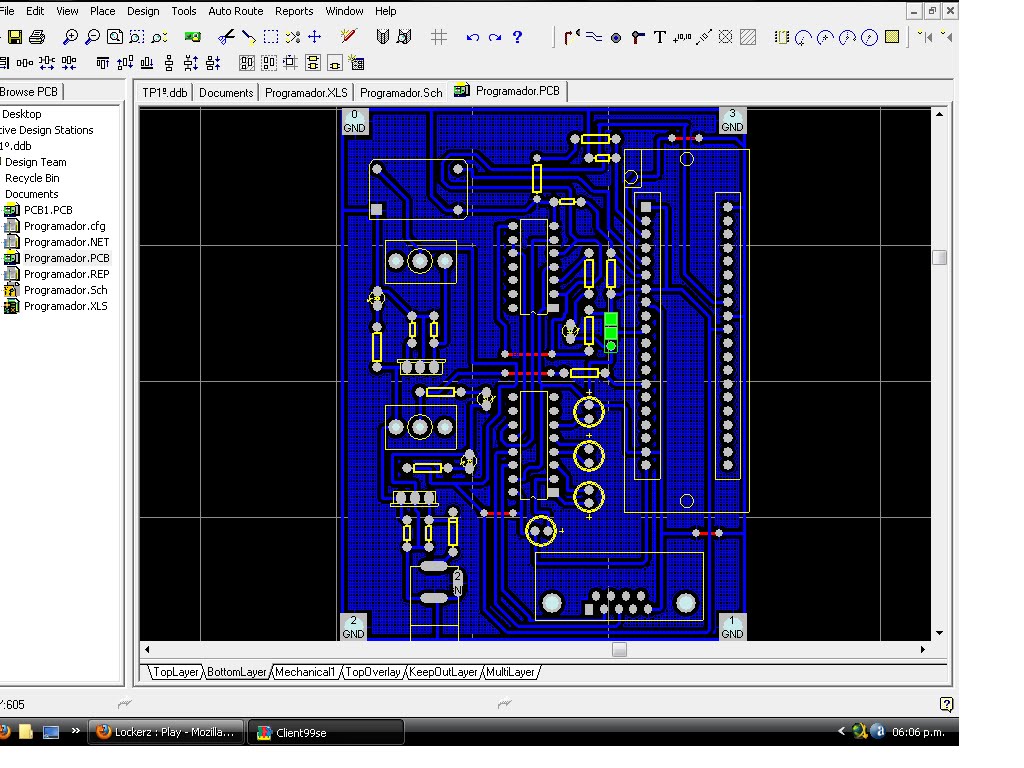Toggle the visible grid icon
This screenshot has height=768, width=1024.
point(437,35)
